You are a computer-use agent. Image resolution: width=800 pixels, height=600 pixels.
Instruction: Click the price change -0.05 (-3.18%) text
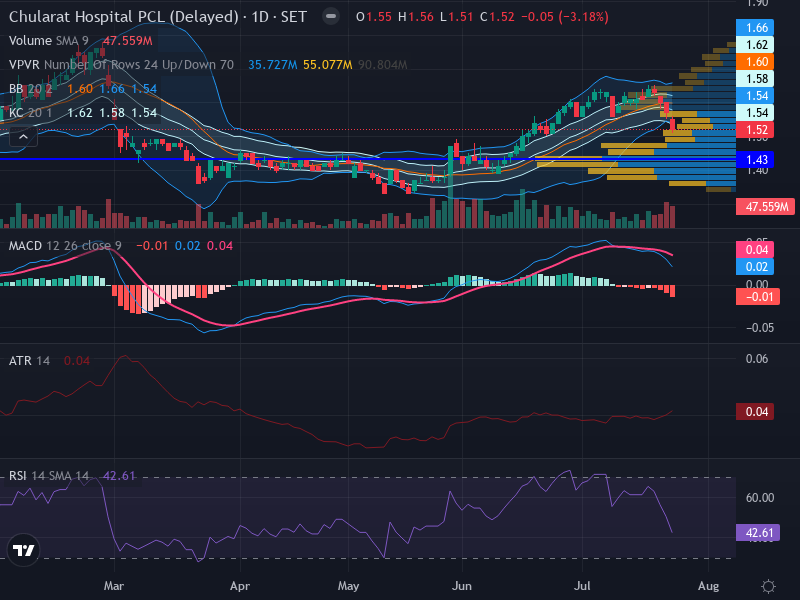pyautogui.click(x=565, y=17)
